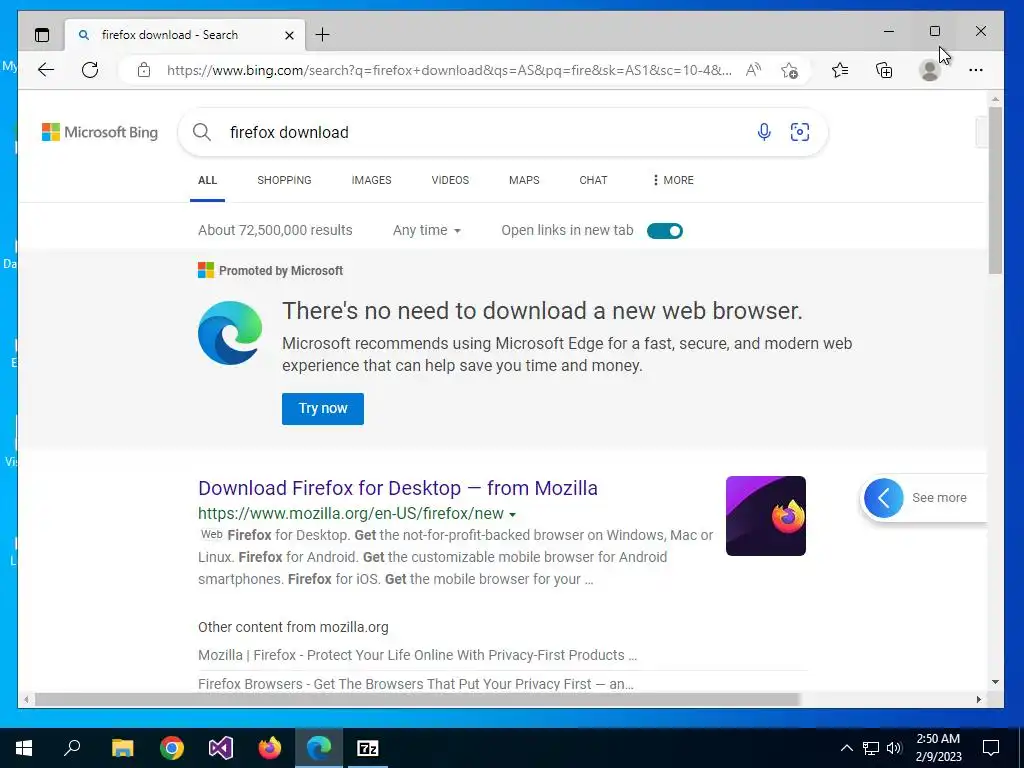
Task: Switch to the SHOPPING tab
Action: [x=284, y=180]
